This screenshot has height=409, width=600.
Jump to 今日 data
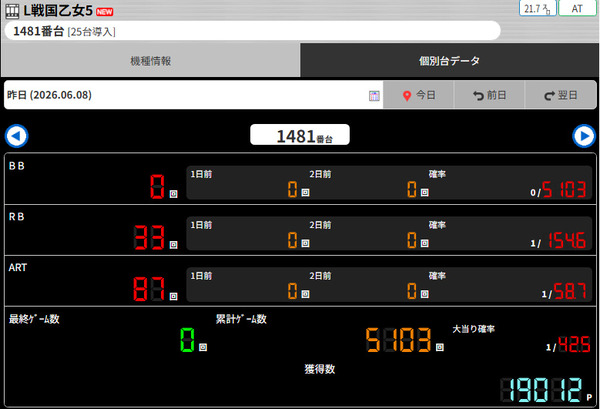419,95
